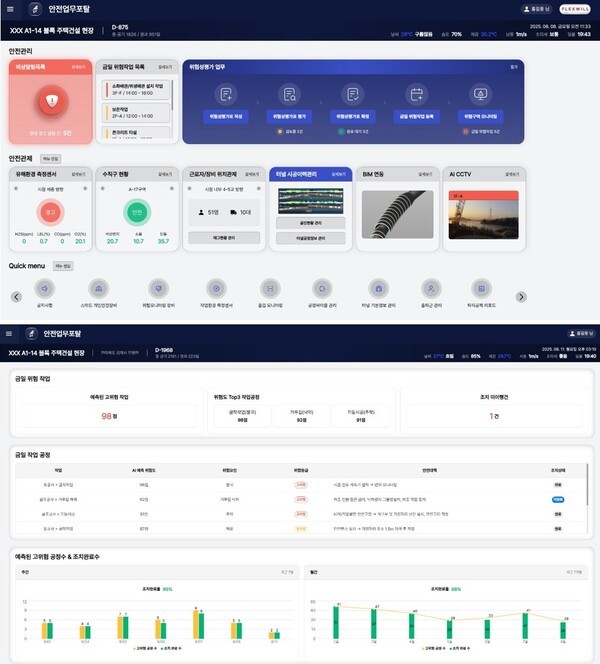This screenshot has height=664, width=600.
Task: Go to next sensor location in hazardous environment card
Action: (85, 189)
